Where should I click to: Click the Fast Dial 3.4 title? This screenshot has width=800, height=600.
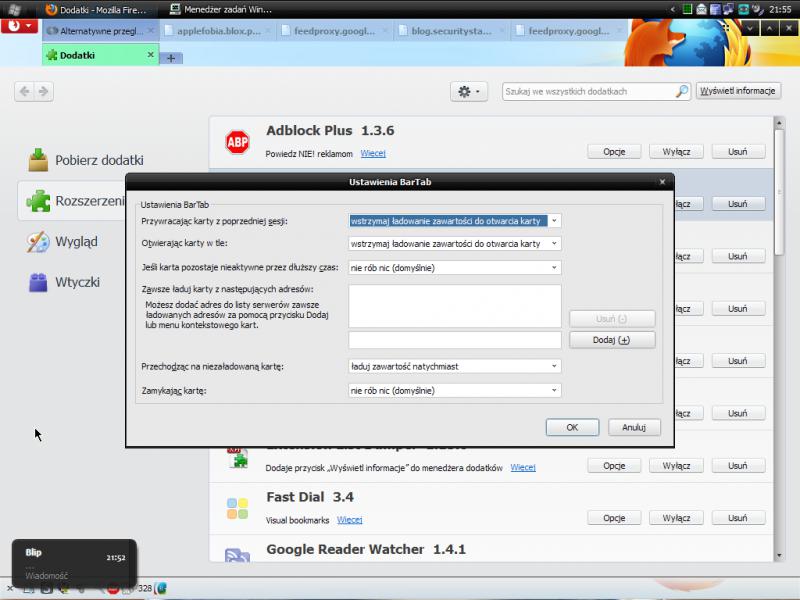point(310,497)
